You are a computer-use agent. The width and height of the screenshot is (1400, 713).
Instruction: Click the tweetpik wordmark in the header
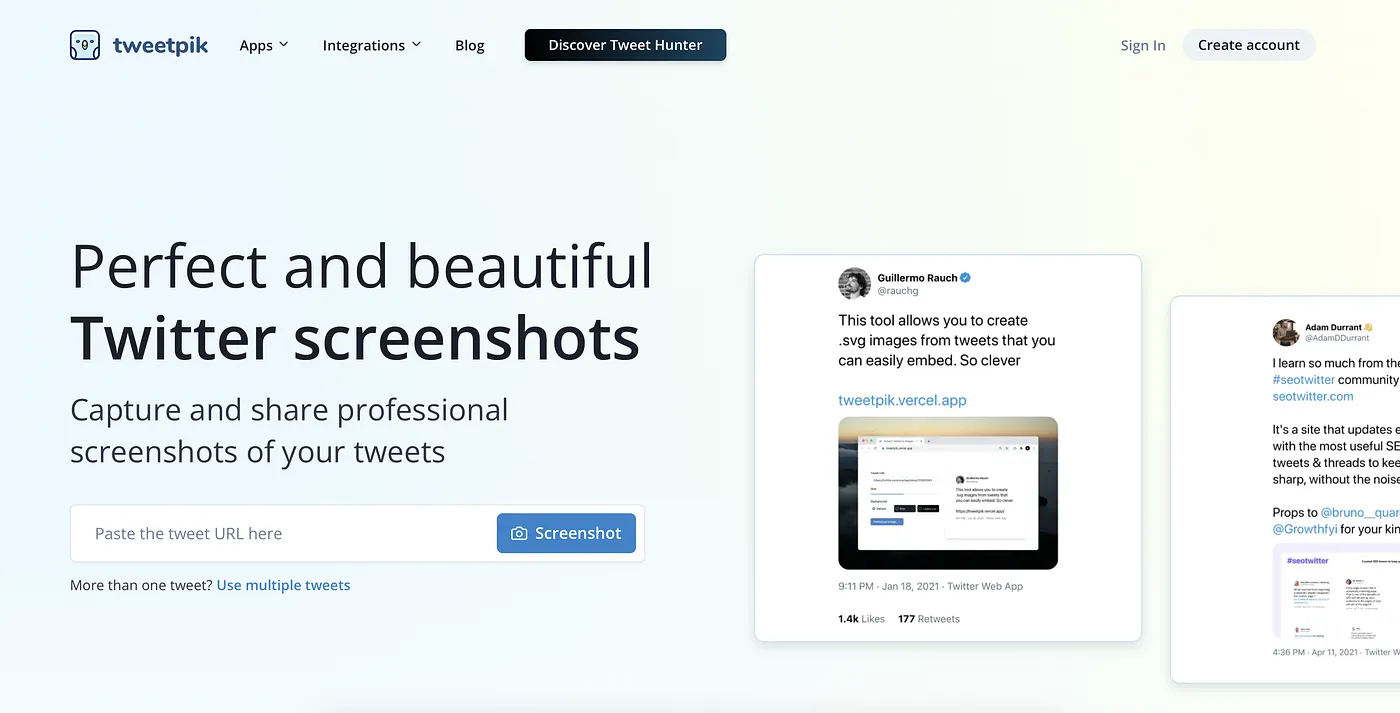(160, 45)
